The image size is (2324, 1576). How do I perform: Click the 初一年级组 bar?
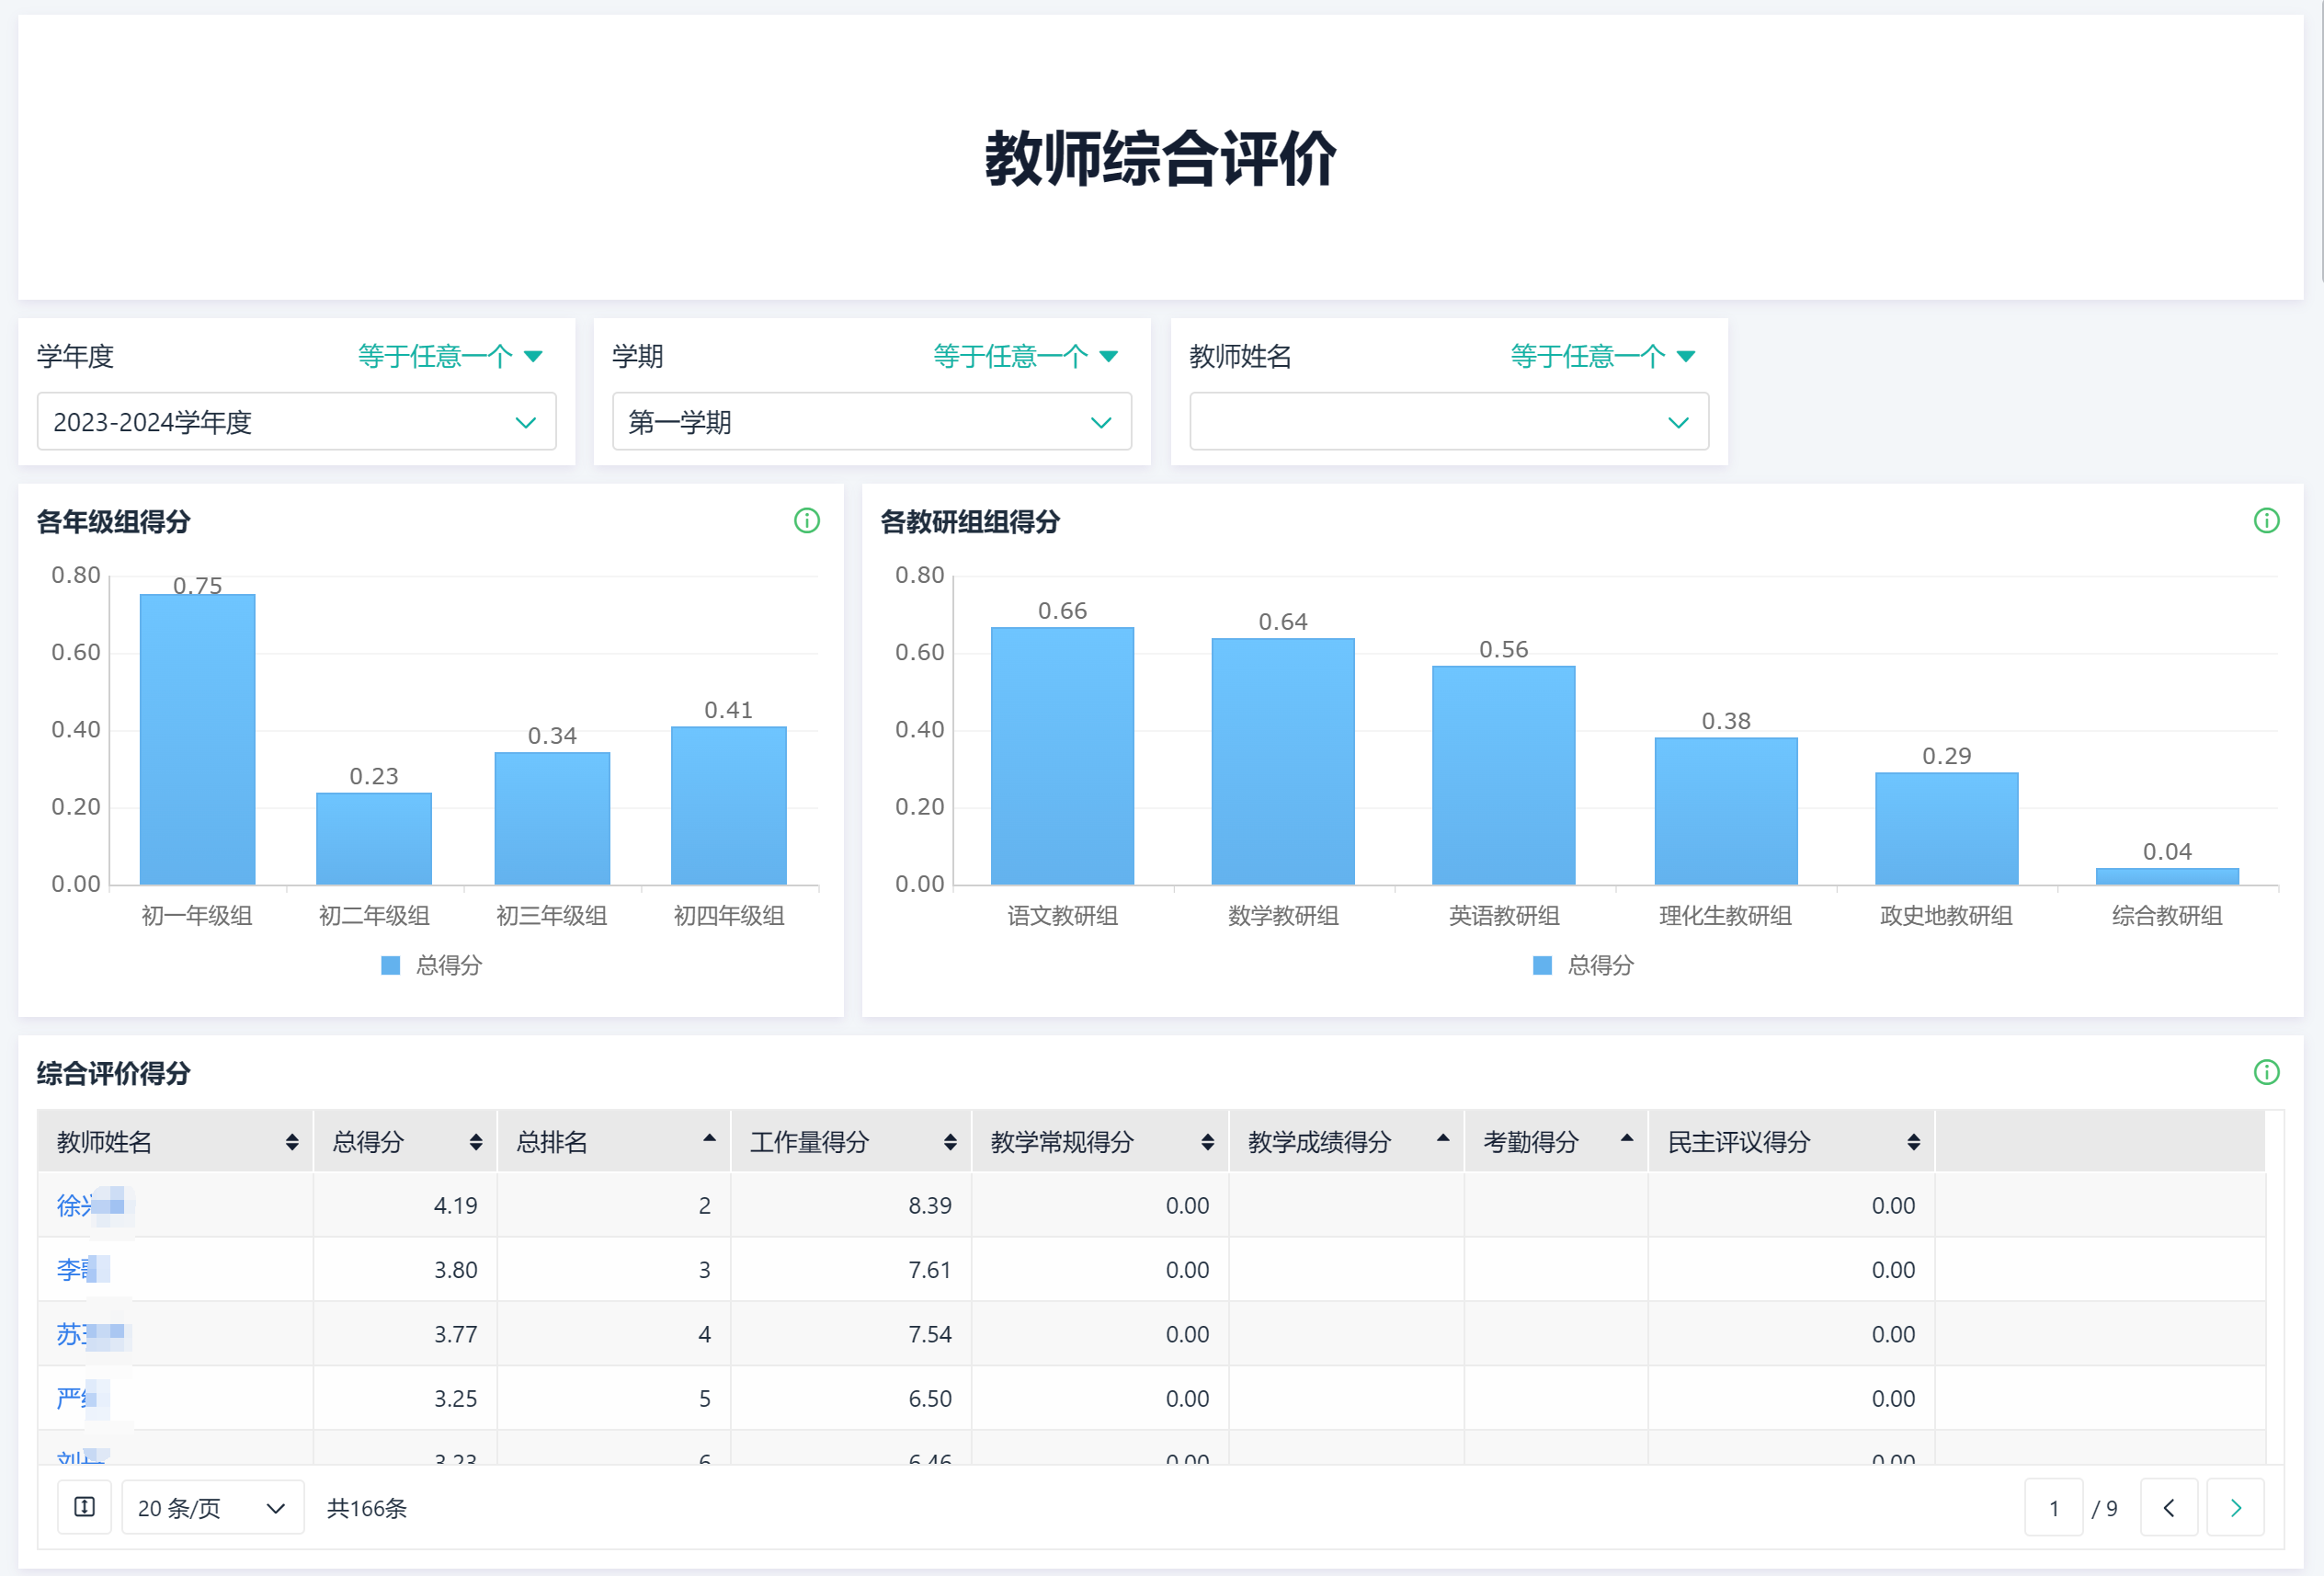(197, 740)
